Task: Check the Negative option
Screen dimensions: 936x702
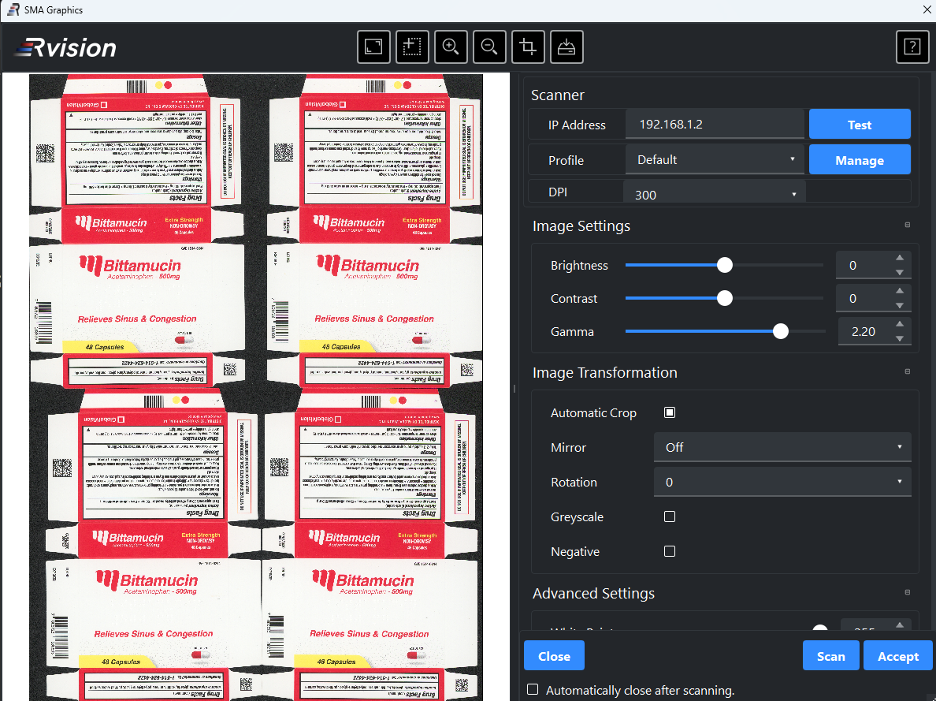Action: point(670,552)
